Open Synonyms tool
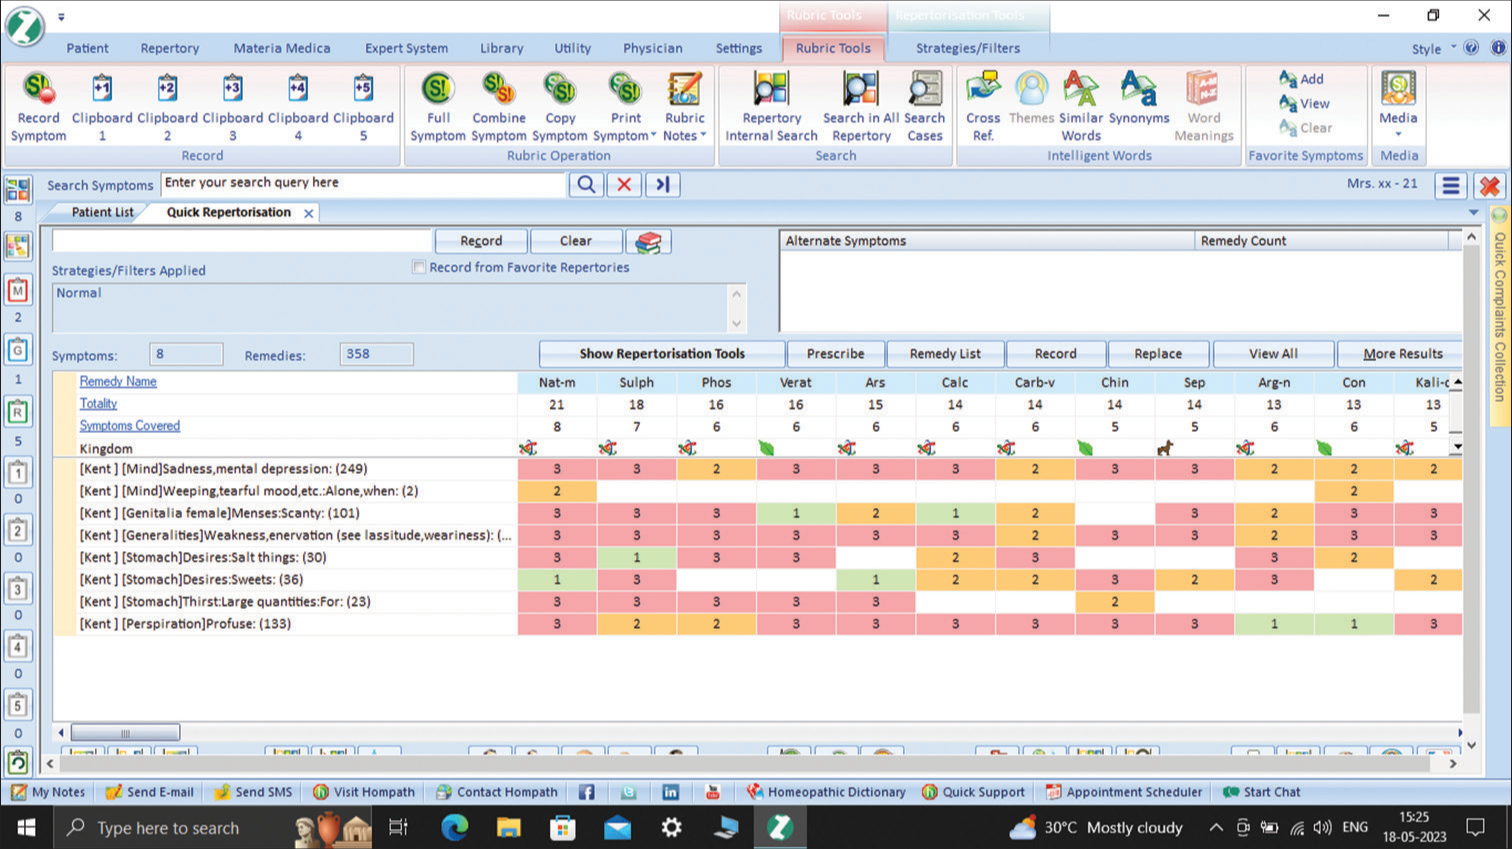This screenshot has width=1512, height=849. click(1139, 98)
